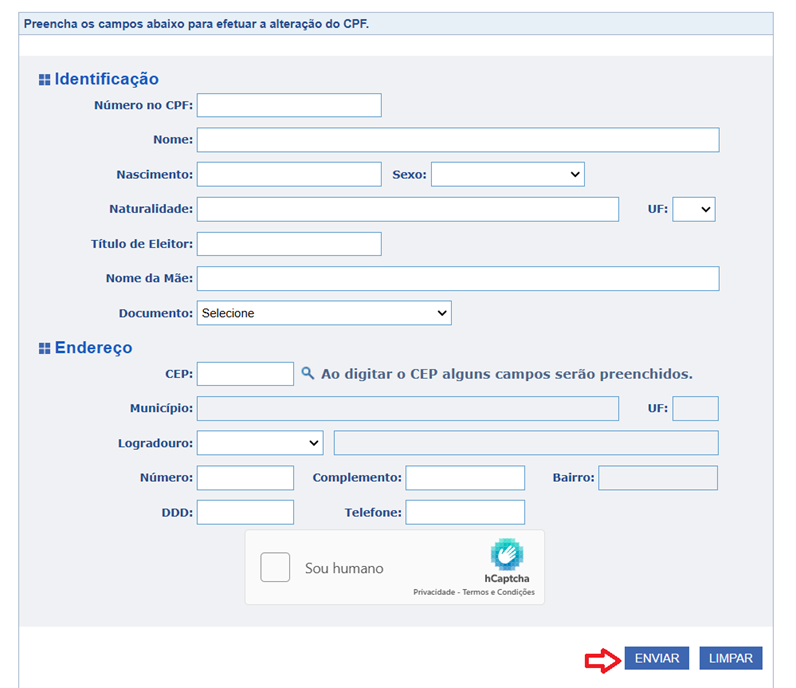796x688 pixels.
Task: Focus the Título de Eleitor field
Action: (289, 244)
